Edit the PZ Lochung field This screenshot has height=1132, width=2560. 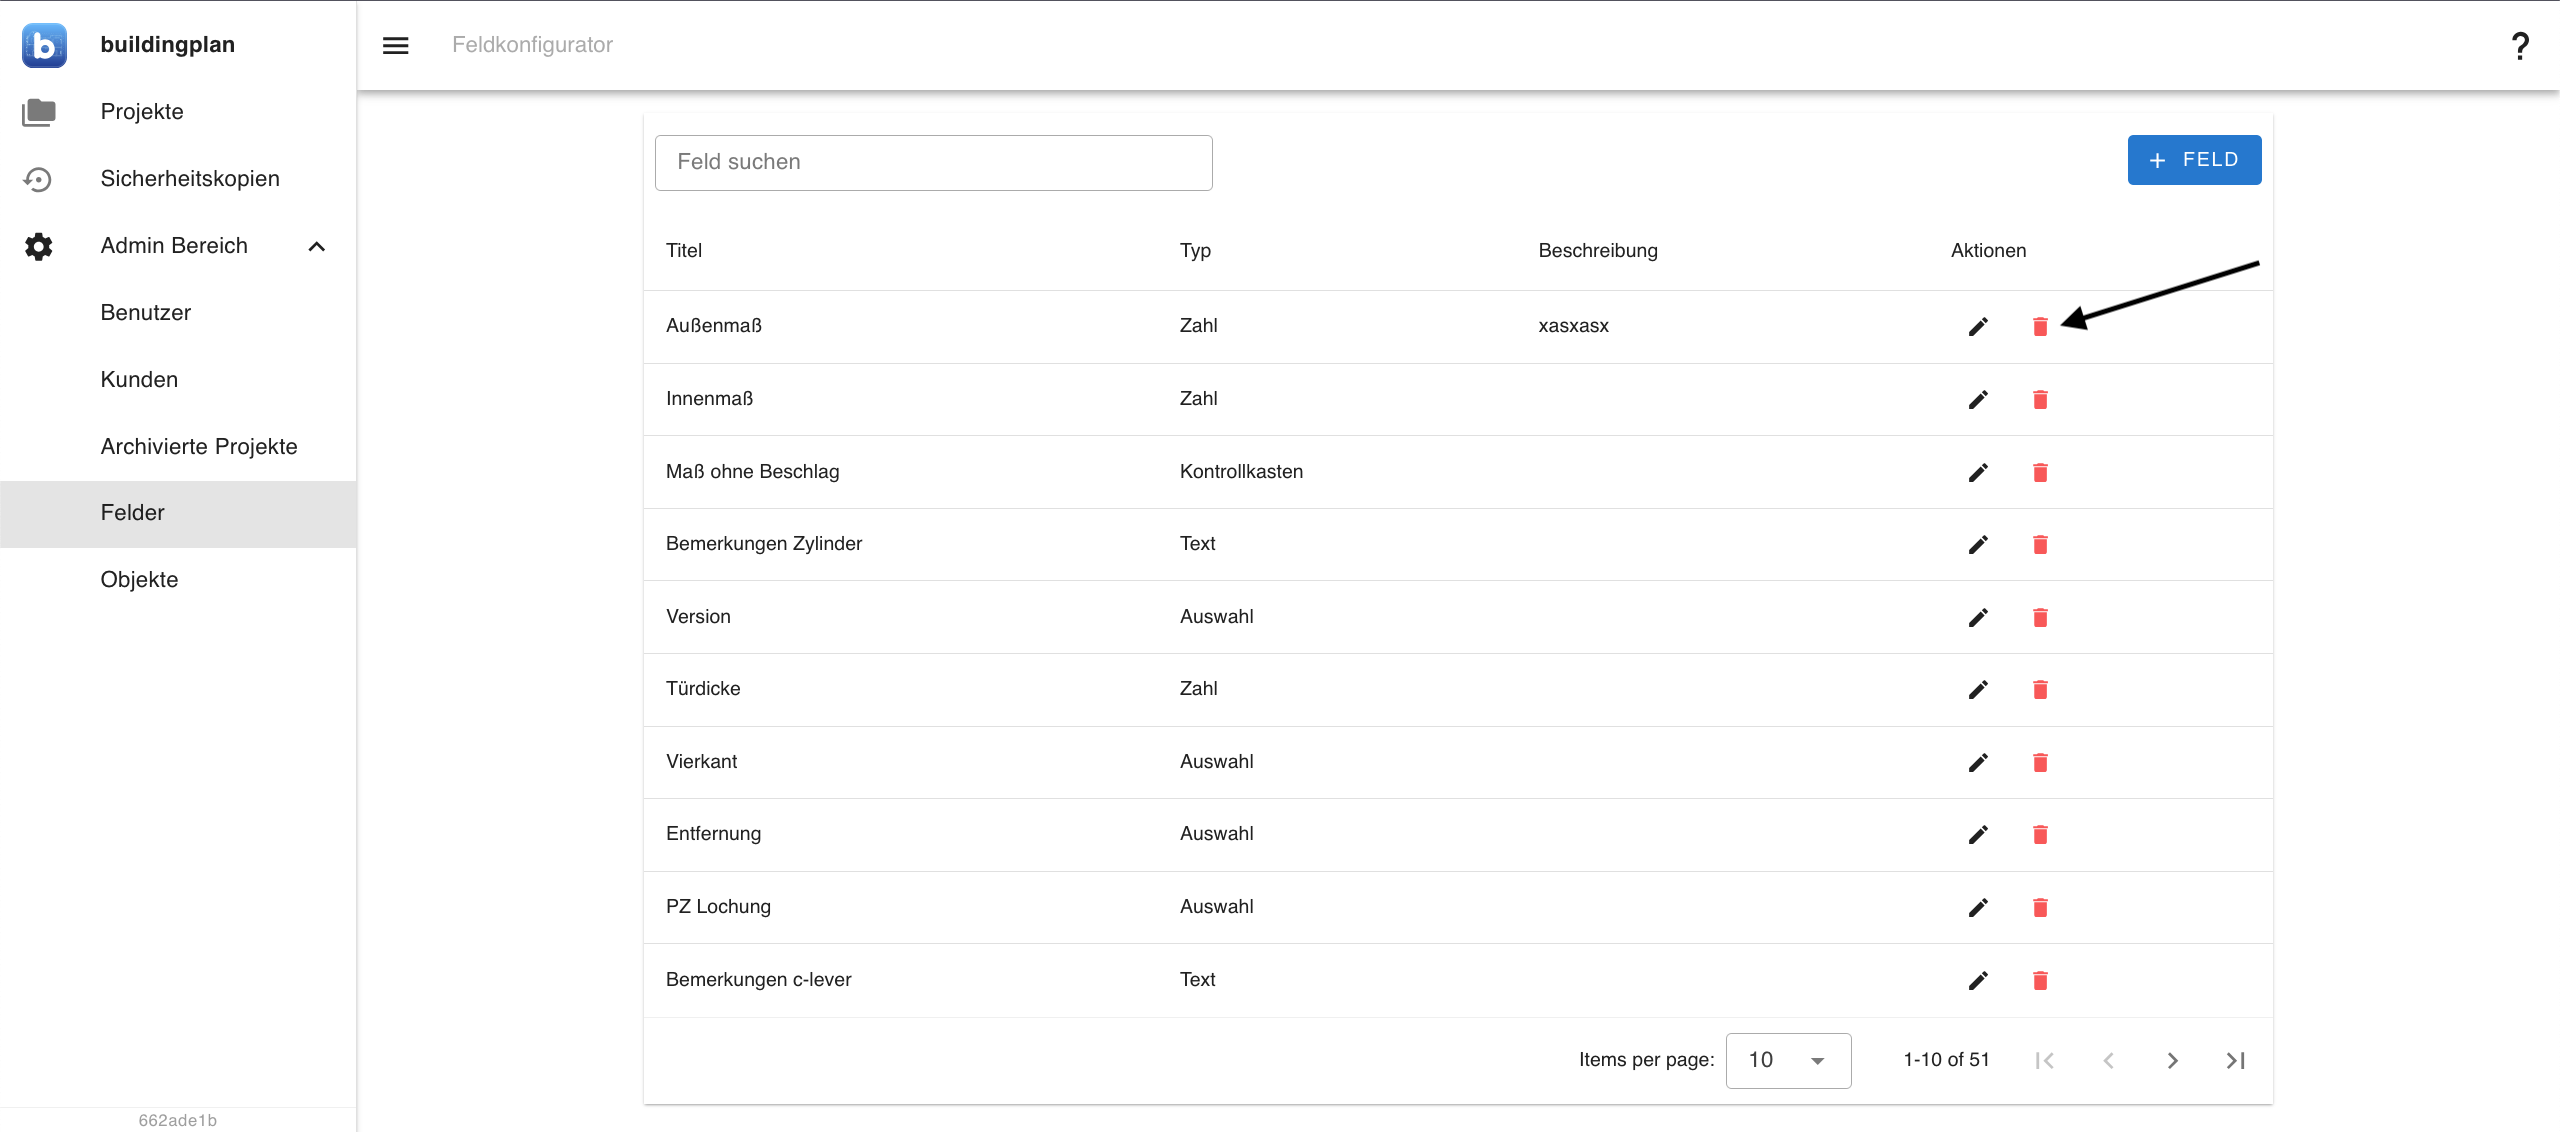coord(1978,907)
